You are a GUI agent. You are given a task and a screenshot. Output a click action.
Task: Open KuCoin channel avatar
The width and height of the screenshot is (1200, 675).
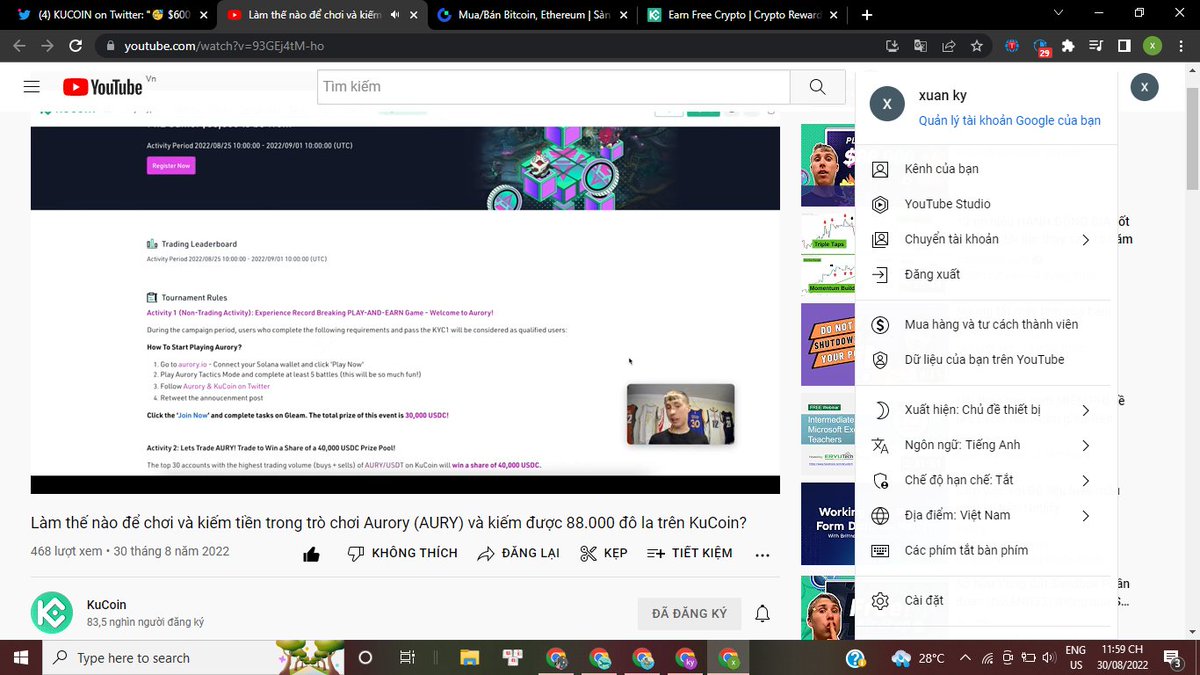pyautogui.click(x=52, y=613)
